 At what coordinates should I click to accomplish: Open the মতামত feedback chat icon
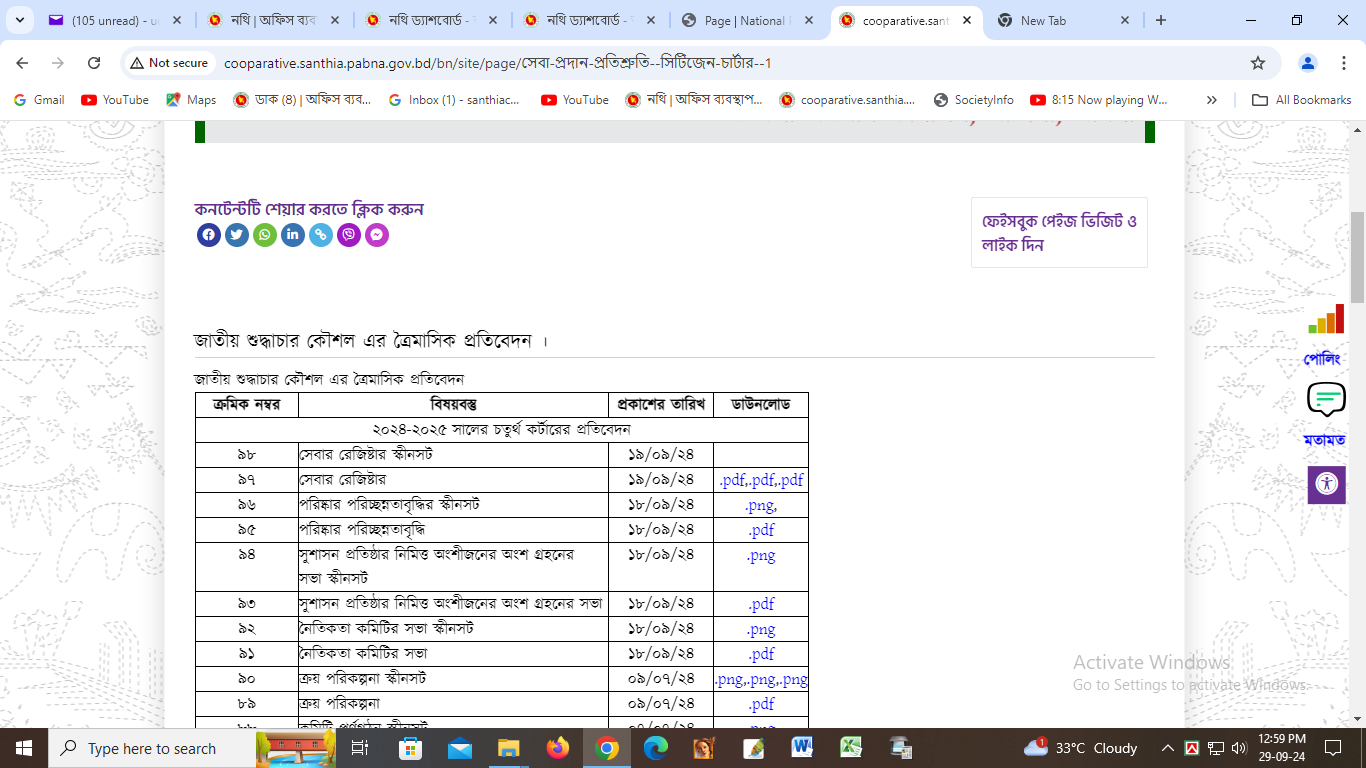point(1326,400)
